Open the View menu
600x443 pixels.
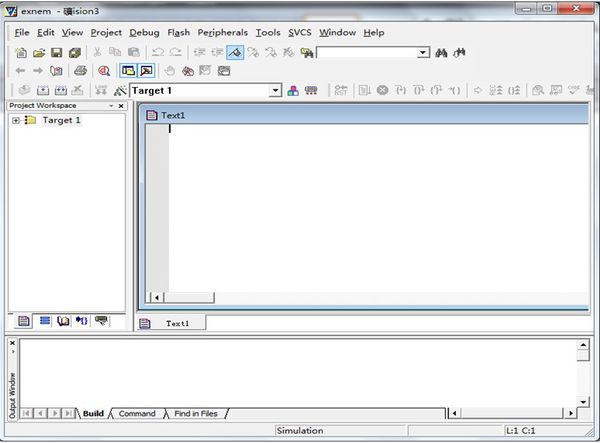coord(72,33)
